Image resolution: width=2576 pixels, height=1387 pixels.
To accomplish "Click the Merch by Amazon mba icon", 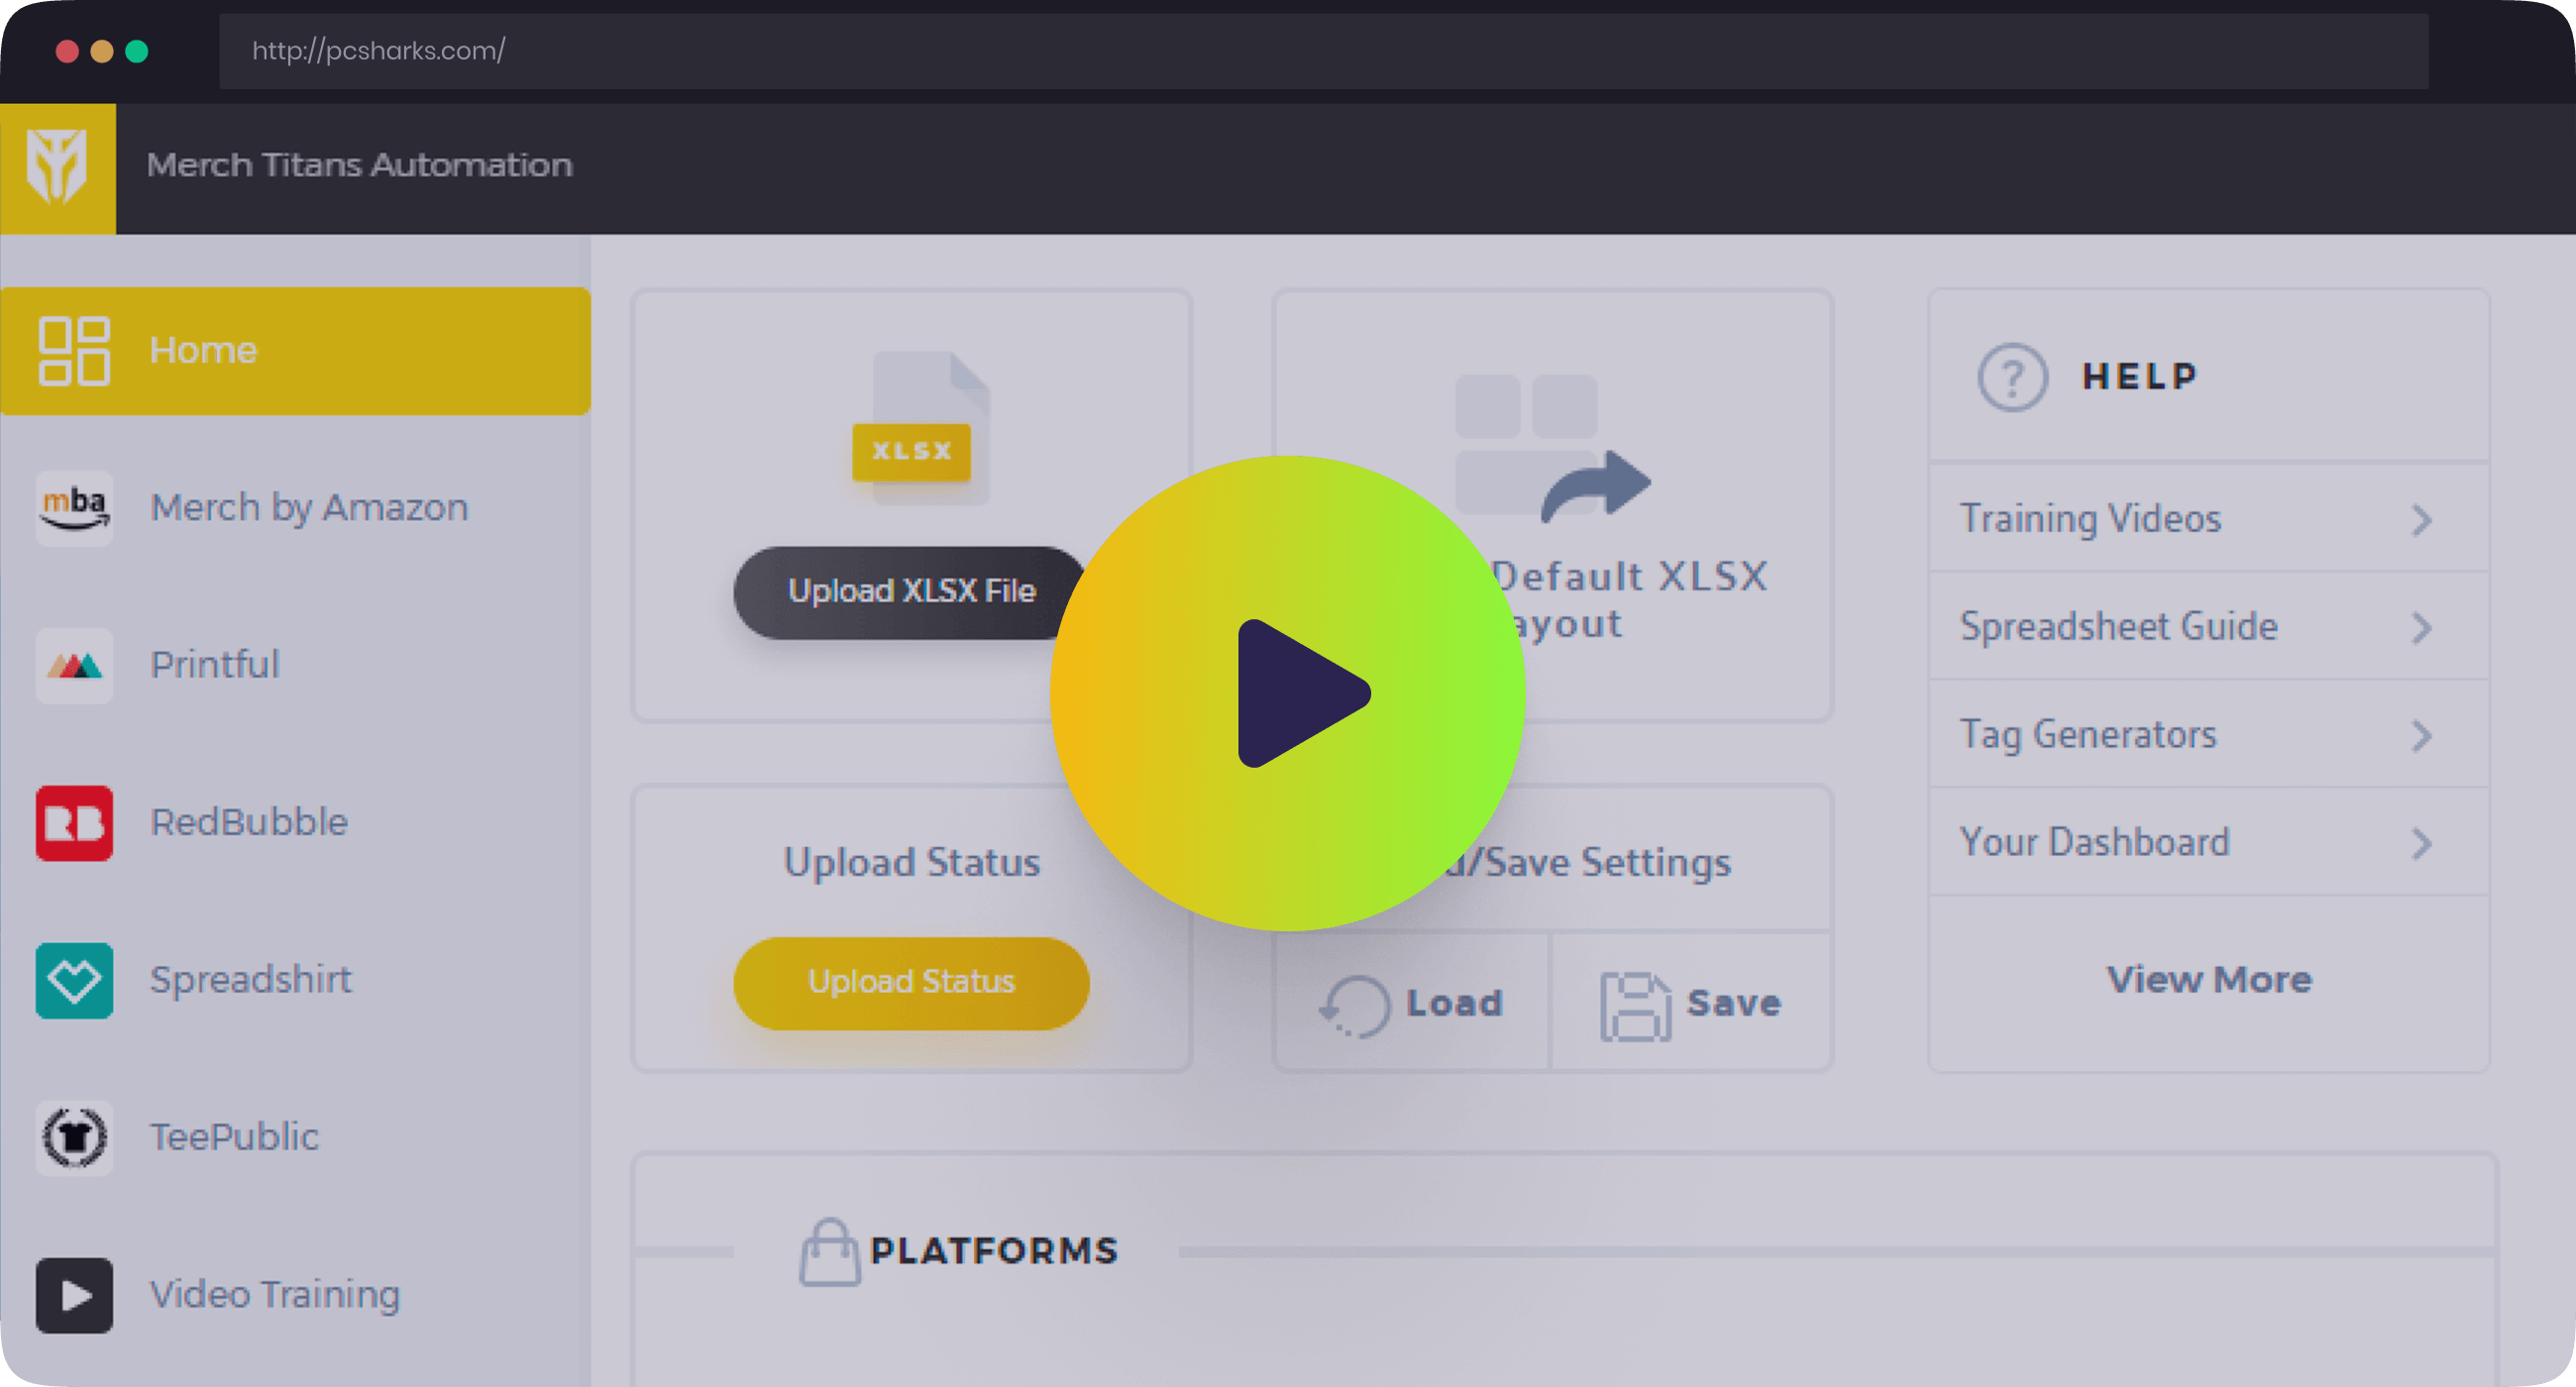I will click(74, 507).
